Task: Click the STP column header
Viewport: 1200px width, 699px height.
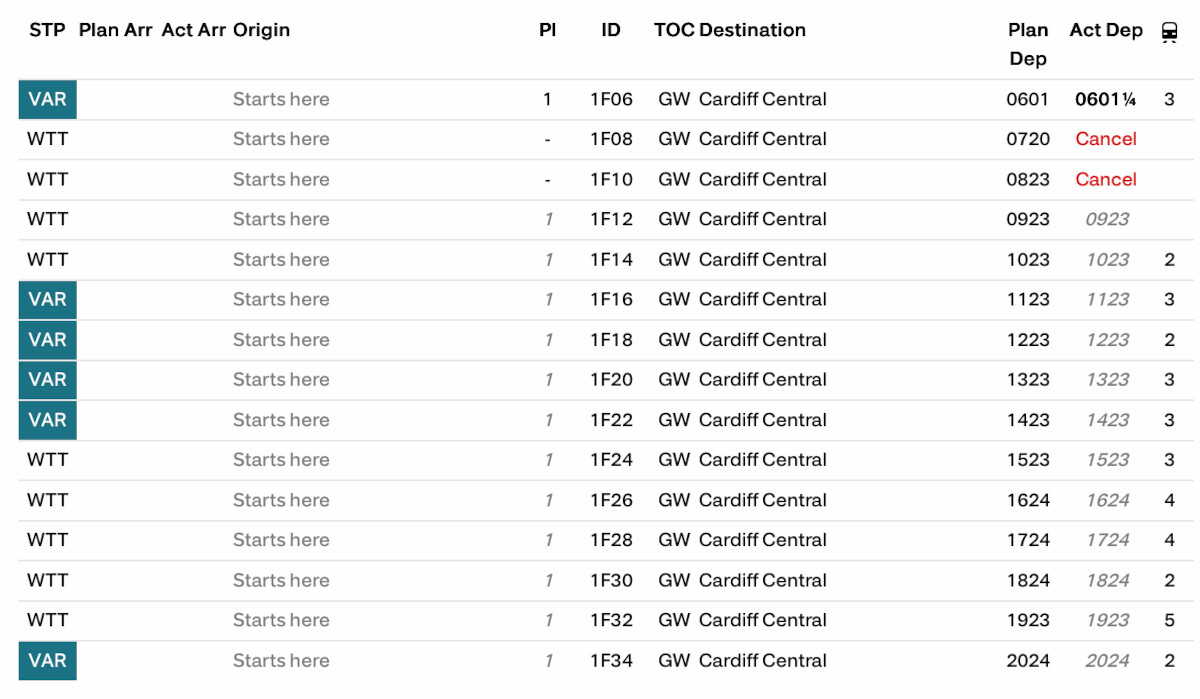Action: 47,30
